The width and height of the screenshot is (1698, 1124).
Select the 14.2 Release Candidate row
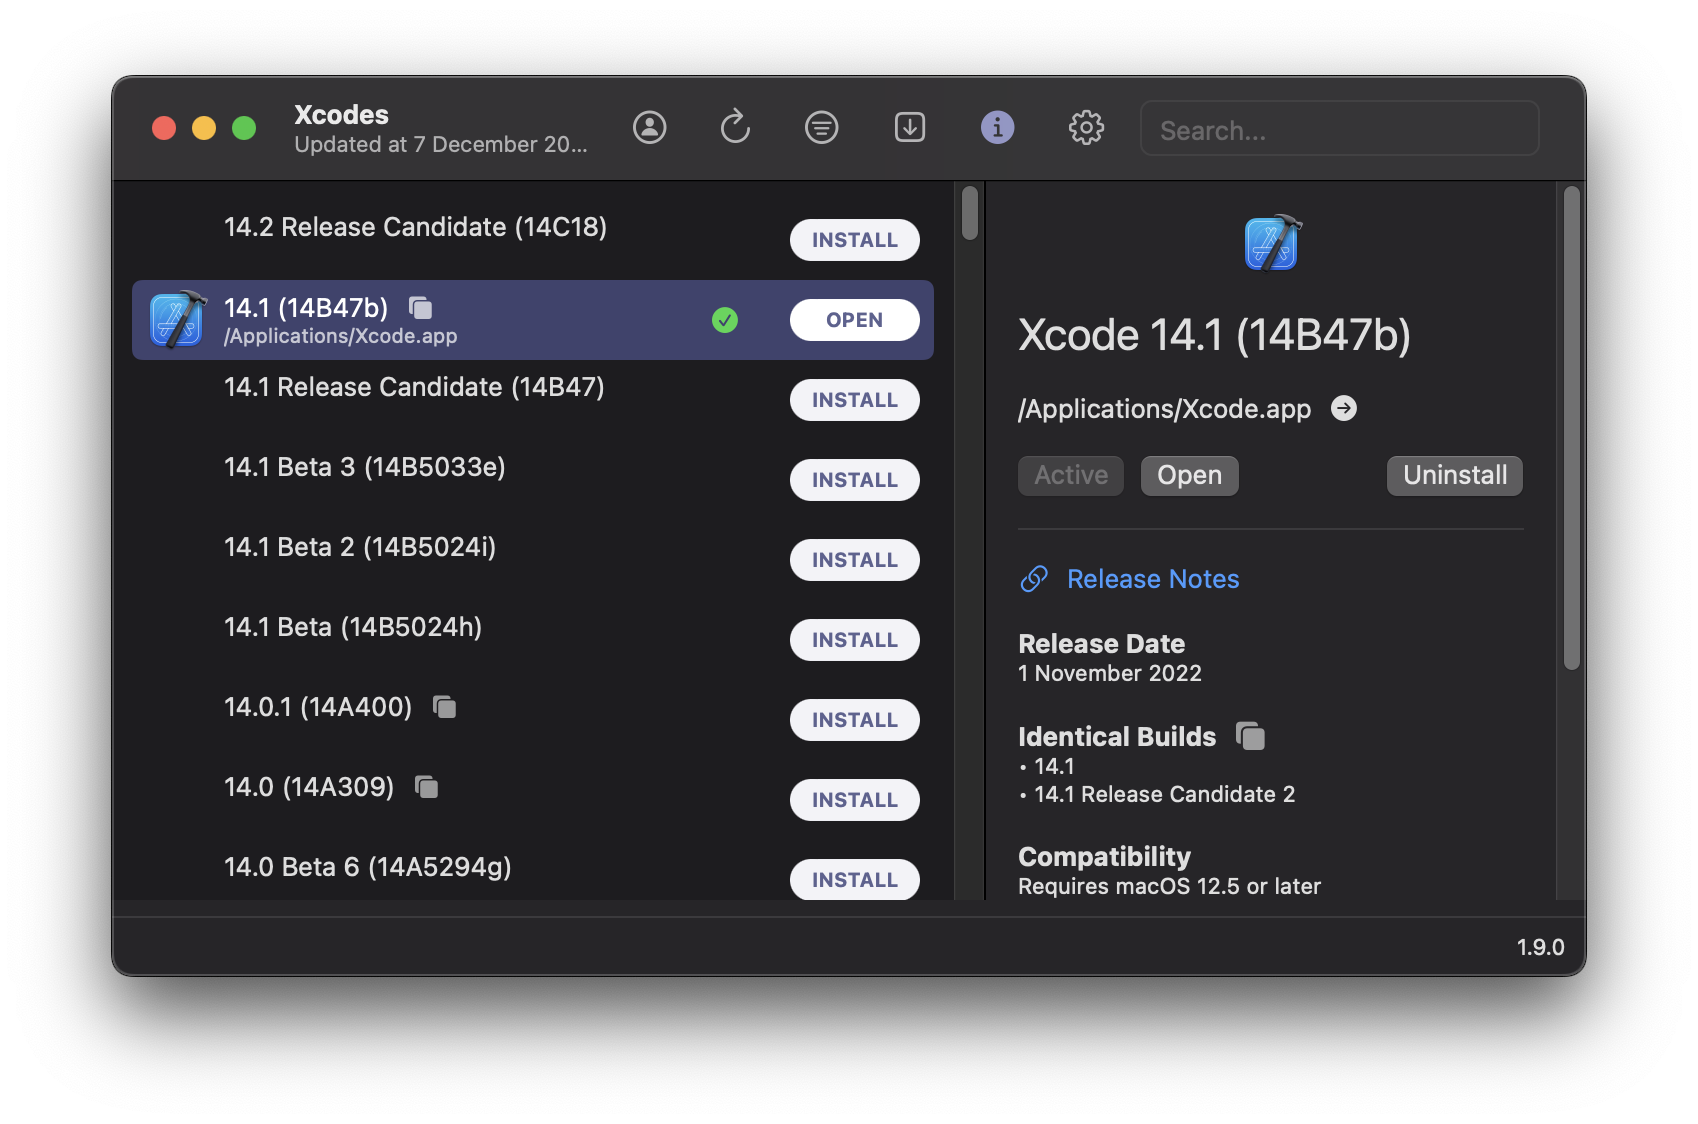pyautogui.click(x=415, y=227)
